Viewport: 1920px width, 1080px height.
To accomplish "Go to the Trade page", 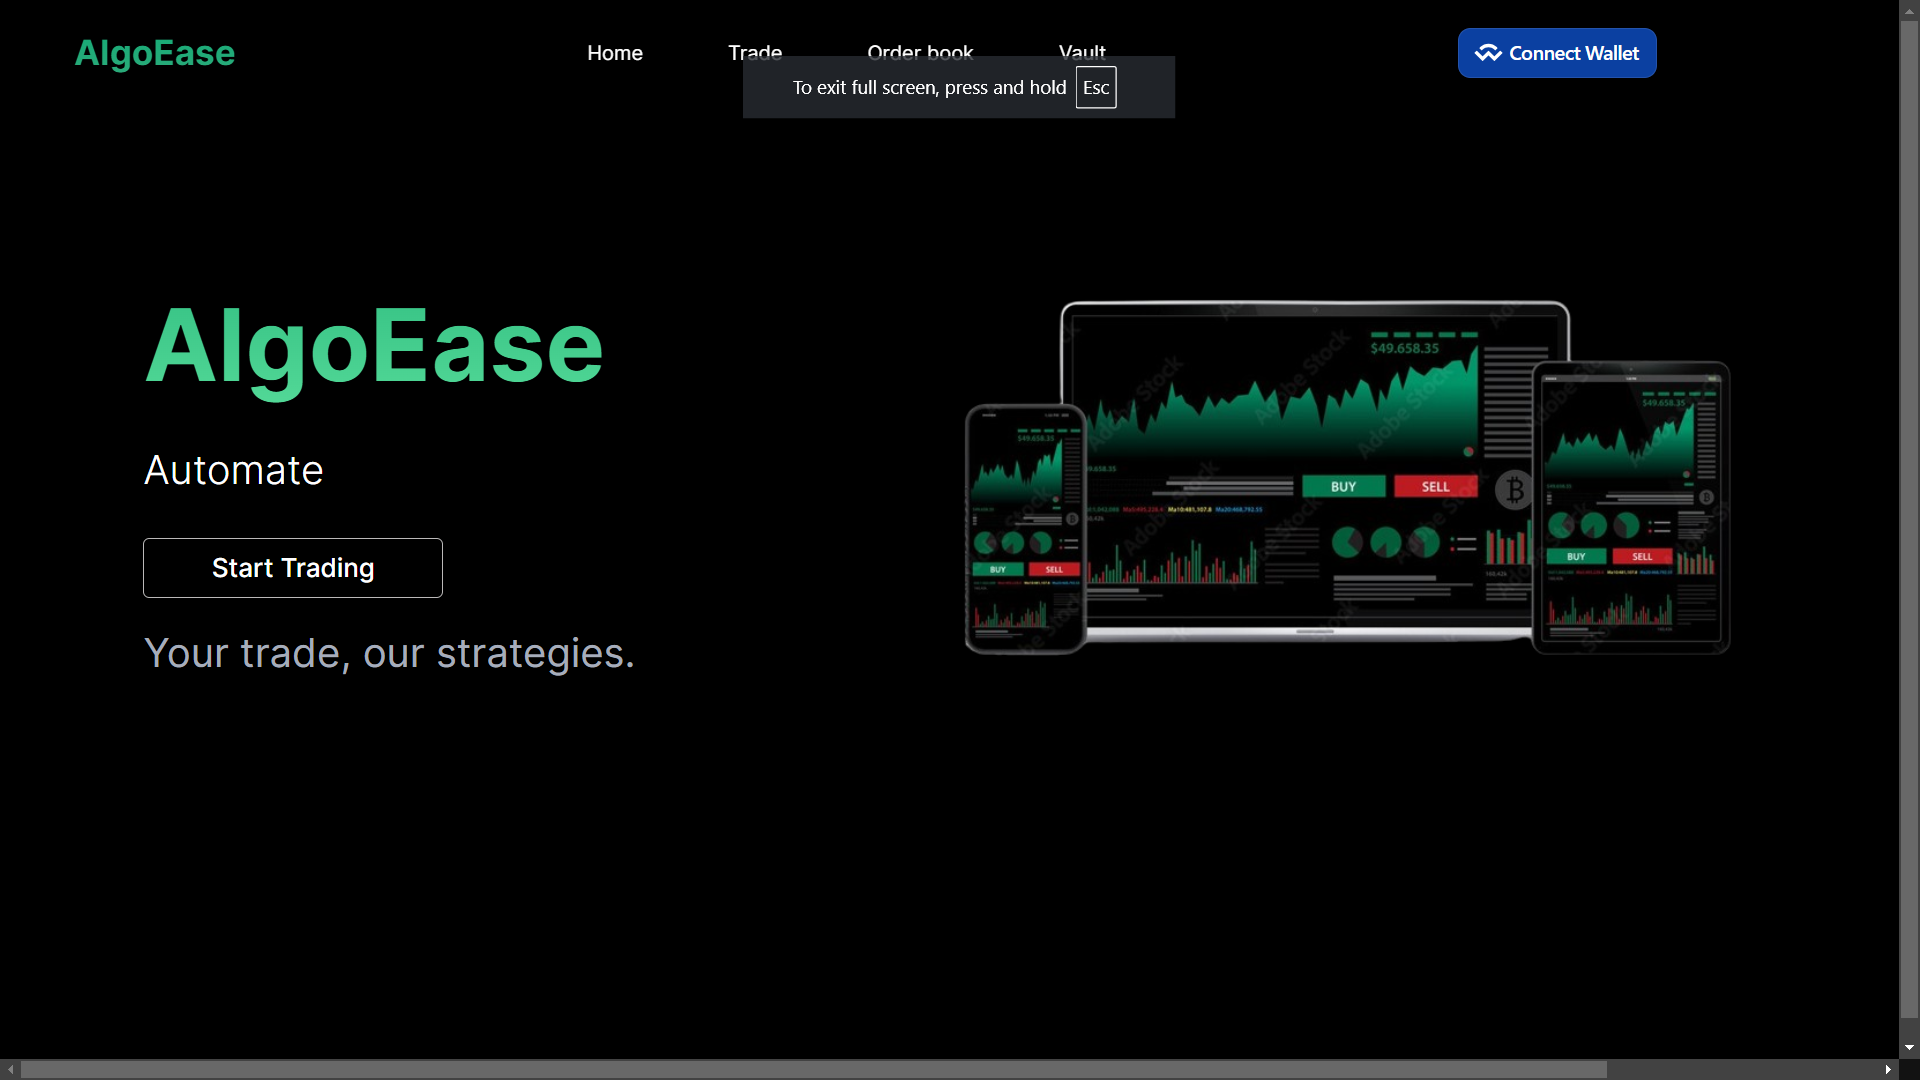I will point(754,49).
